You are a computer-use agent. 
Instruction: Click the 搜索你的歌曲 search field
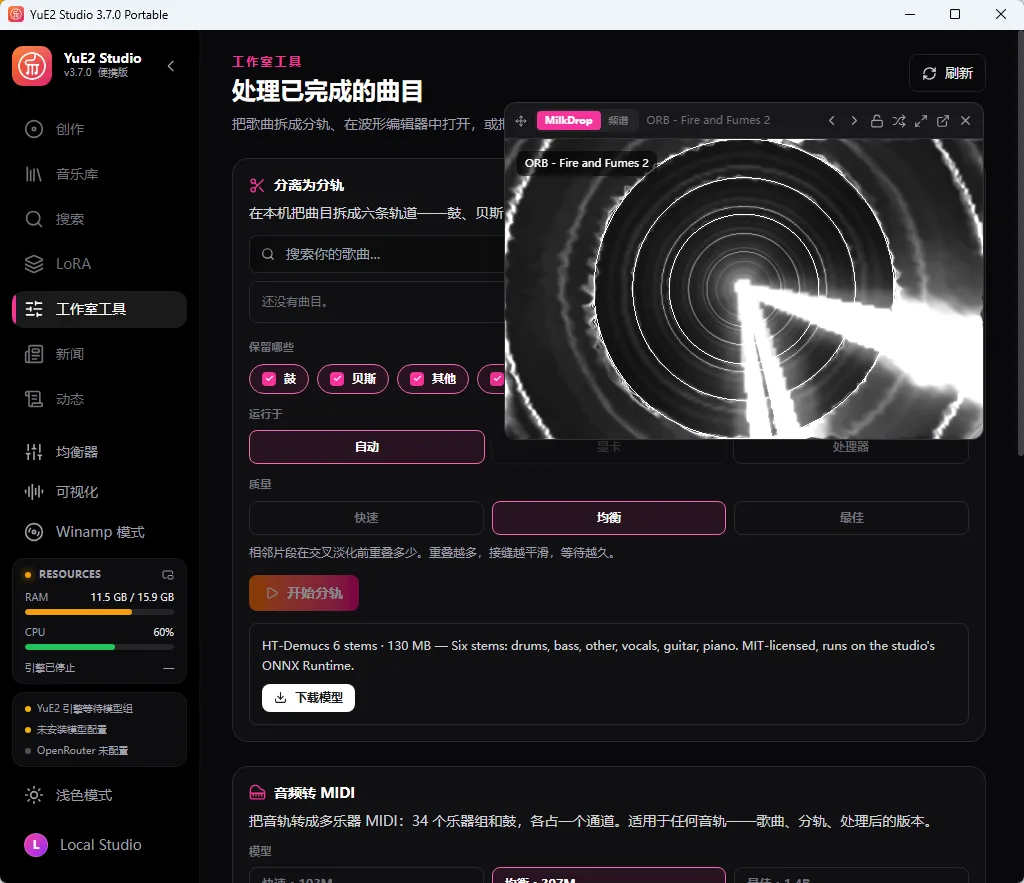377,254
